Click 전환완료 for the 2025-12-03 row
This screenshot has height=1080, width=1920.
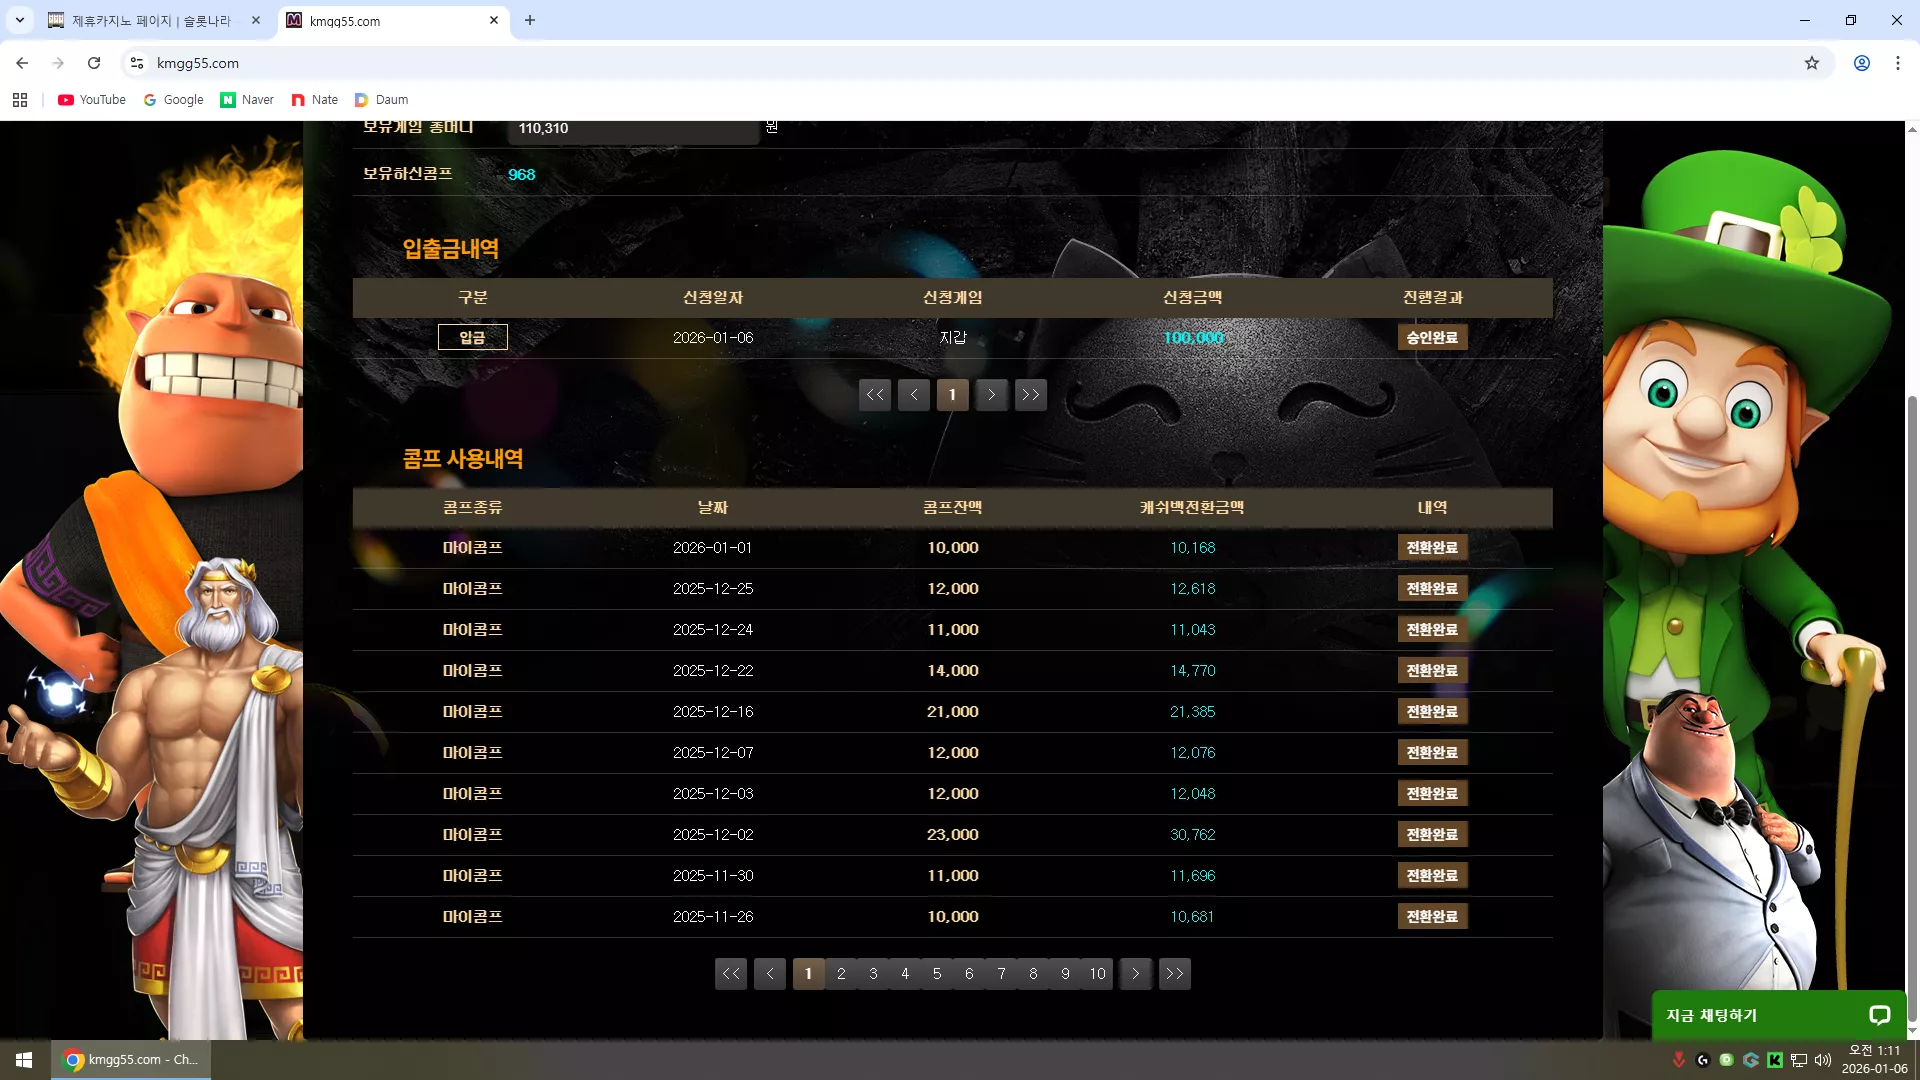[x=1432, y=794]
